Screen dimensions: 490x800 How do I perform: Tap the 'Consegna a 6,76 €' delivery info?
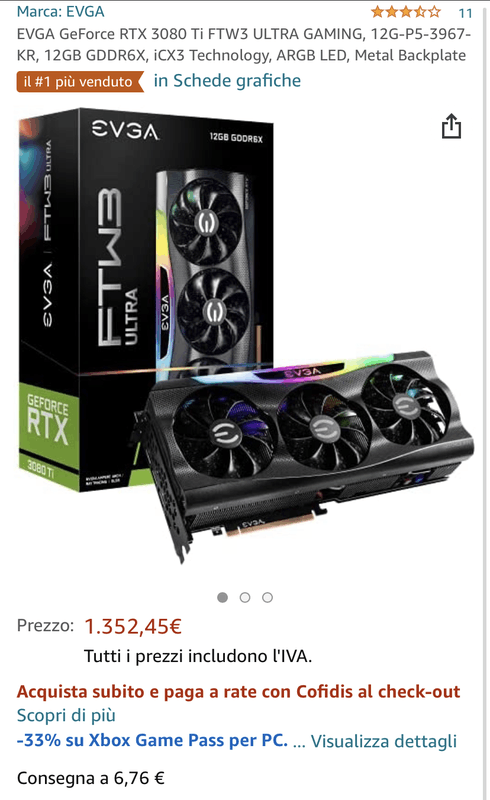[91, 778]
